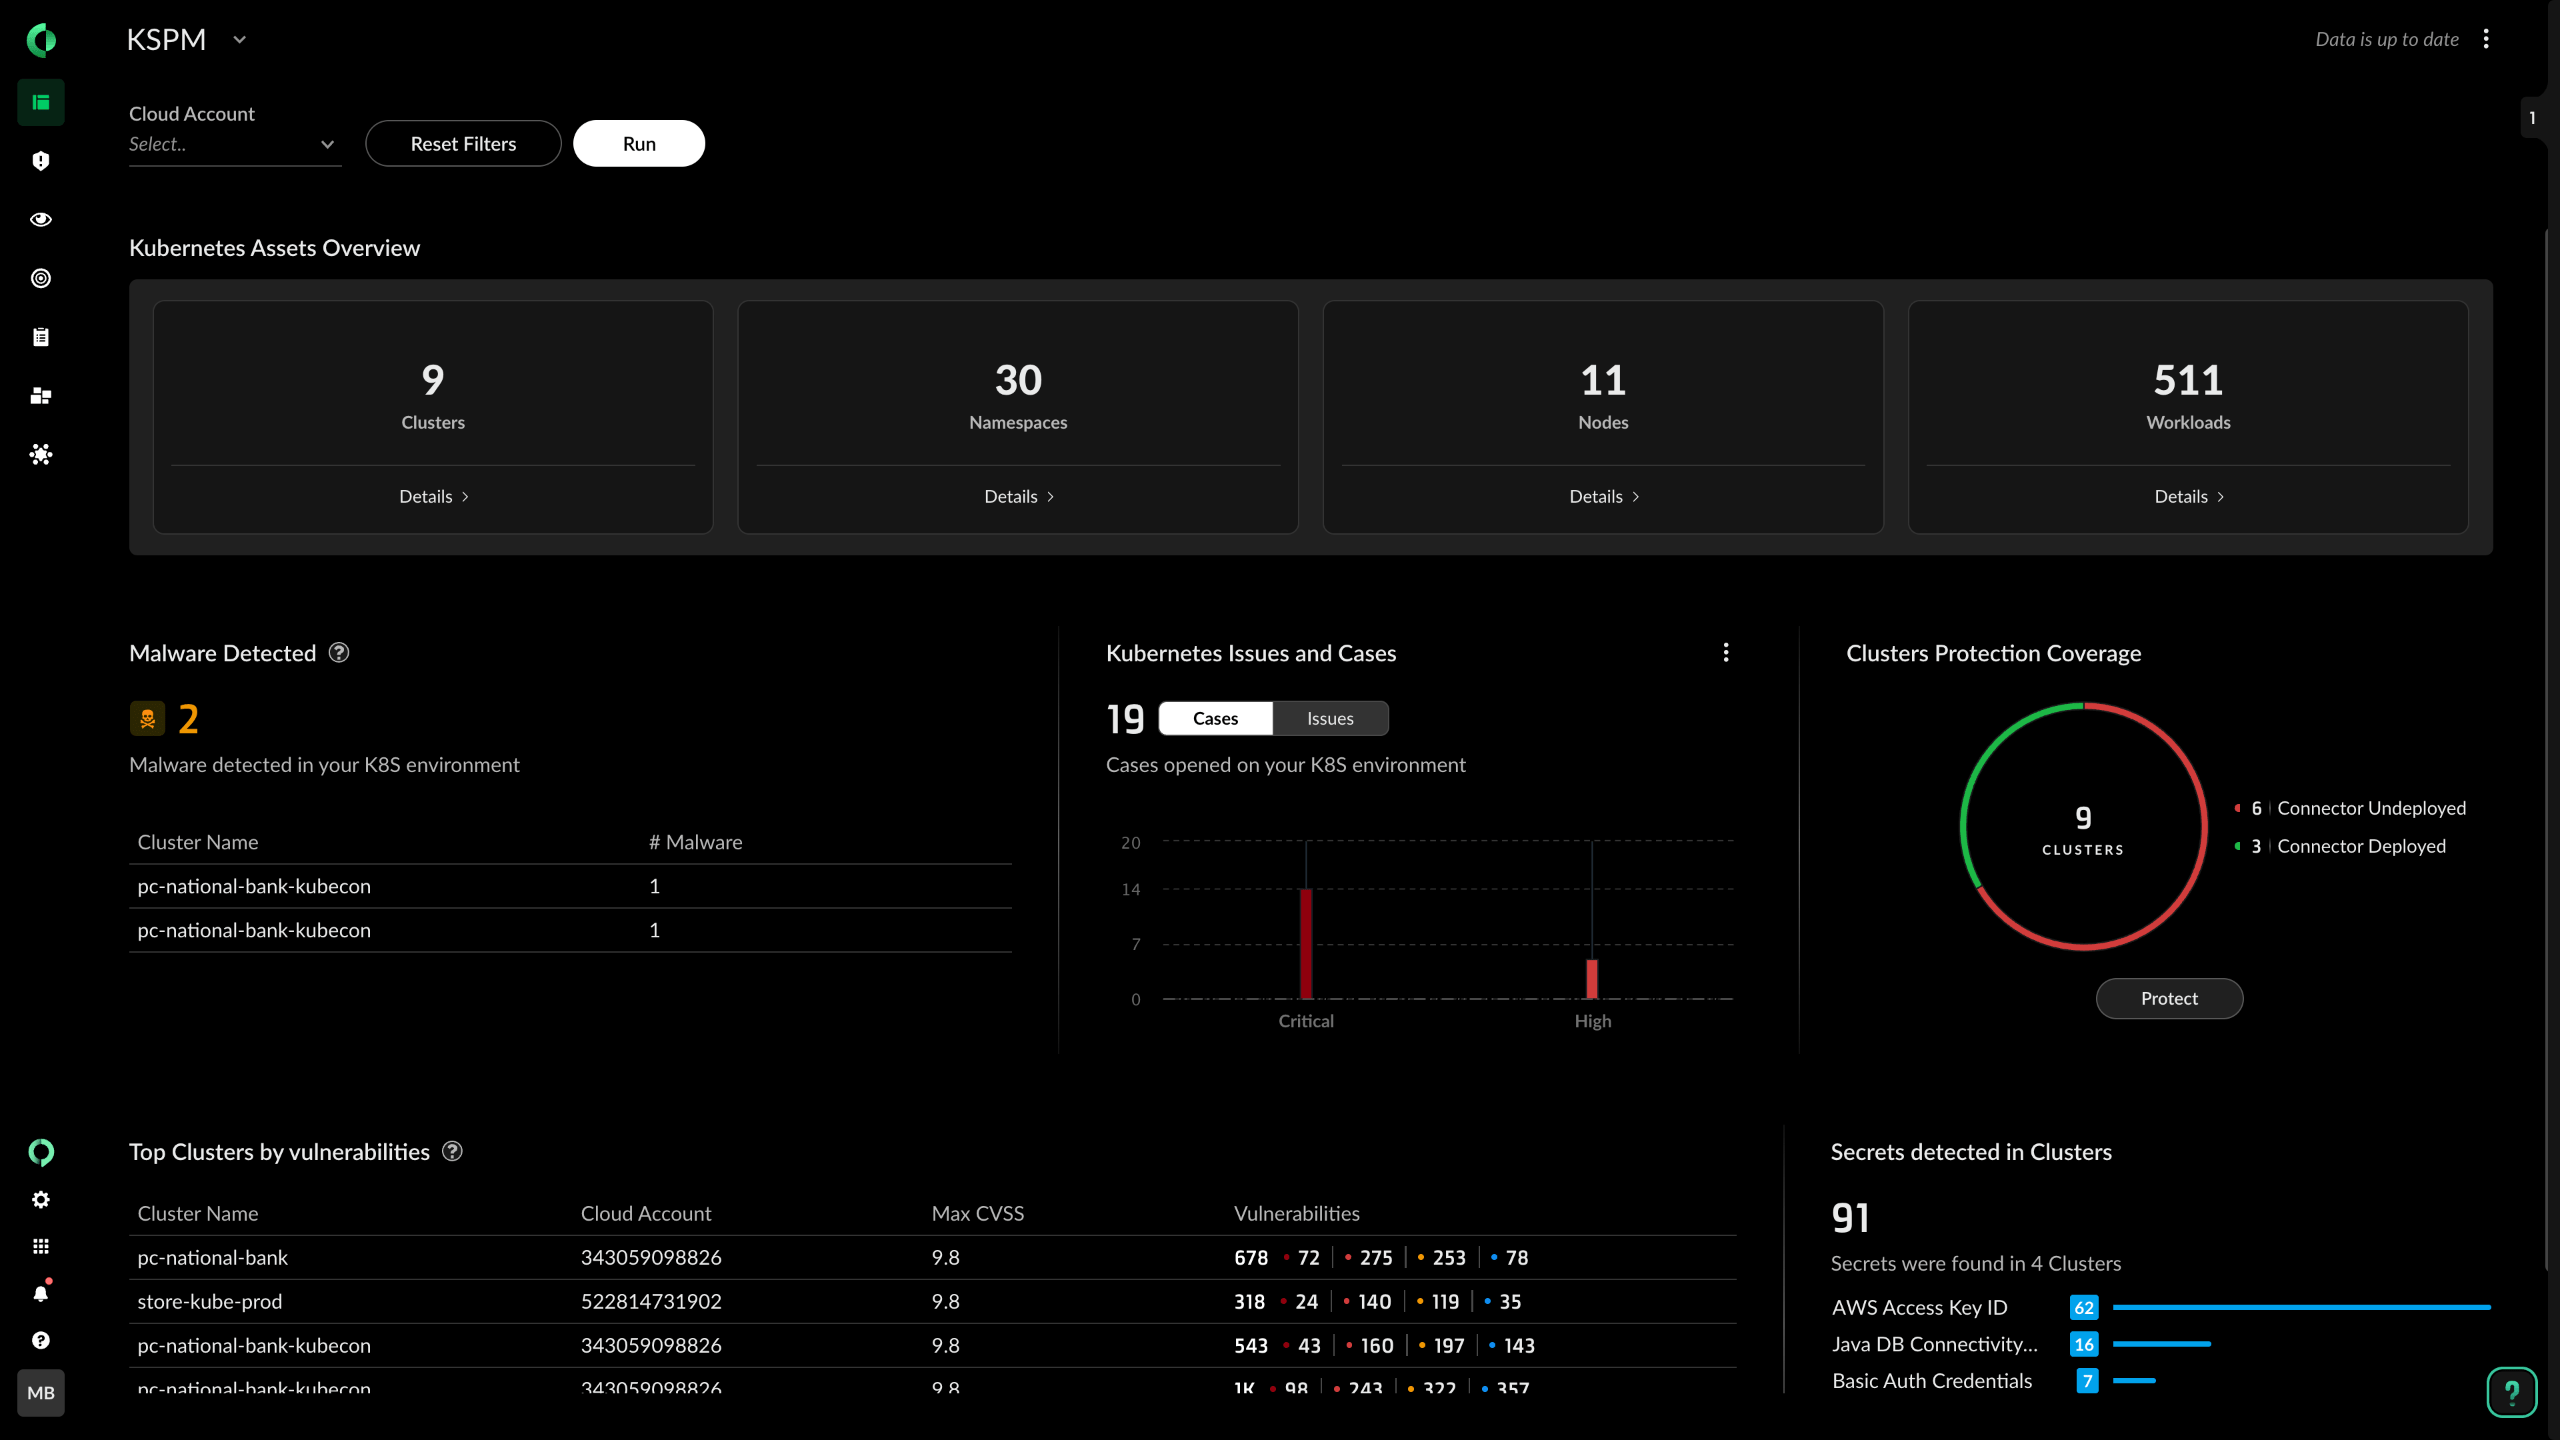This screenshot has width=2560, height=1440.
Task: Switch the segmented toggle to Issues
Action: coord(1329,718)
